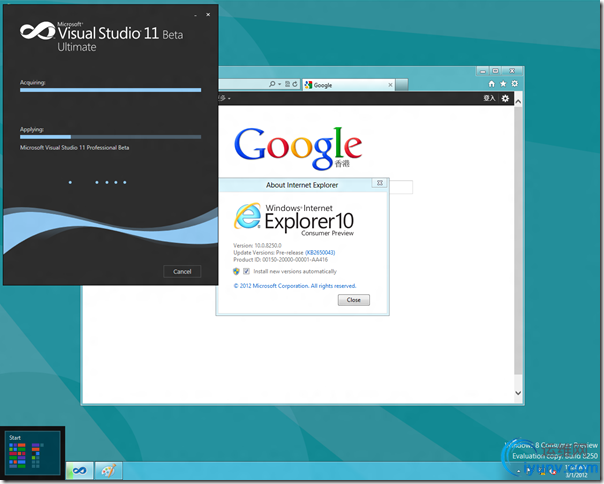604x484 pixels.
Task: Select the Google browser tab
Action: [x=349, y=85]
